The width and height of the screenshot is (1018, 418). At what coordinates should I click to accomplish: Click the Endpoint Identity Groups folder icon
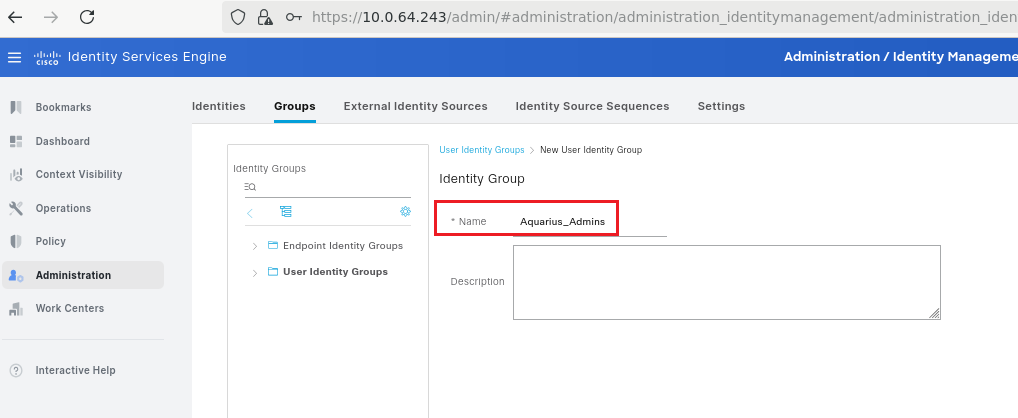[x=273, y=245]
